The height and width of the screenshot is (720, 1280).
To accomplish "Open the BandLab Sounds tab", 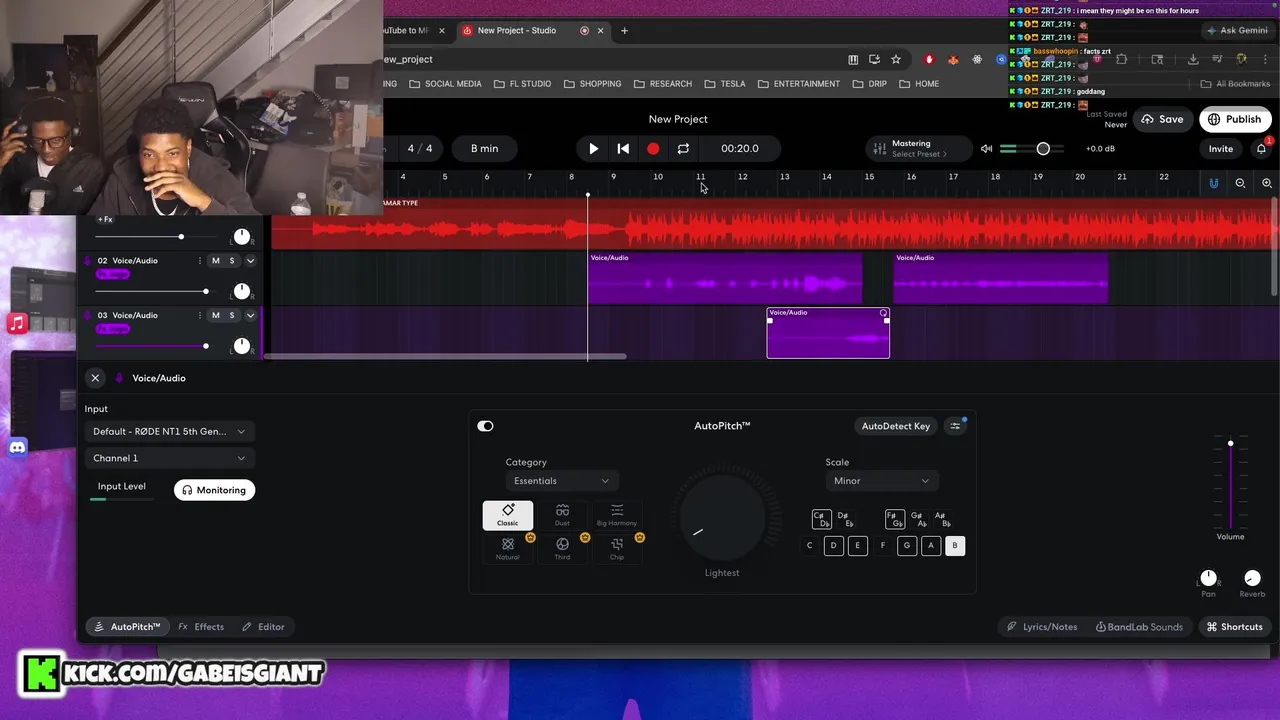I will pyautogui.click(x=1139, y=627).
